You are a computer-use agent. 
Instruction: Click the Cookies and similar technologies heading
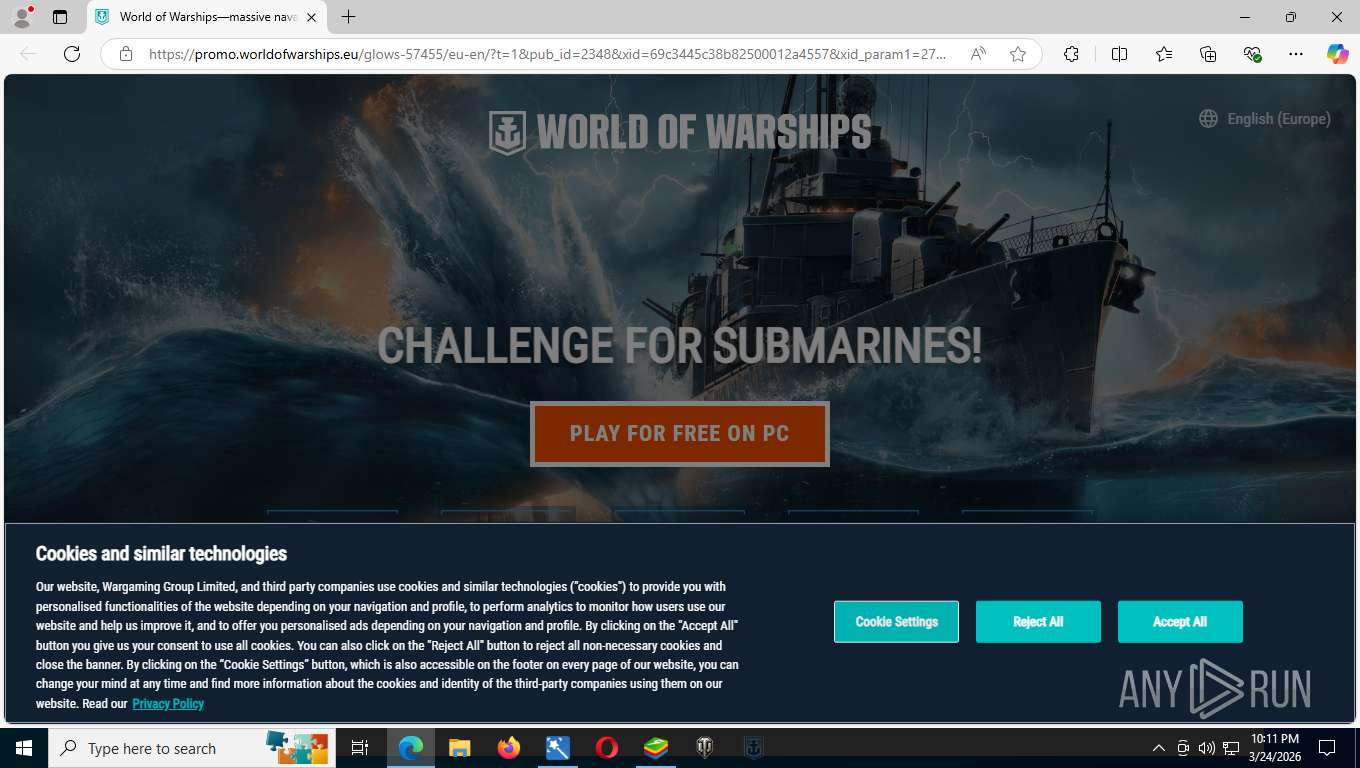pos(161,554)
